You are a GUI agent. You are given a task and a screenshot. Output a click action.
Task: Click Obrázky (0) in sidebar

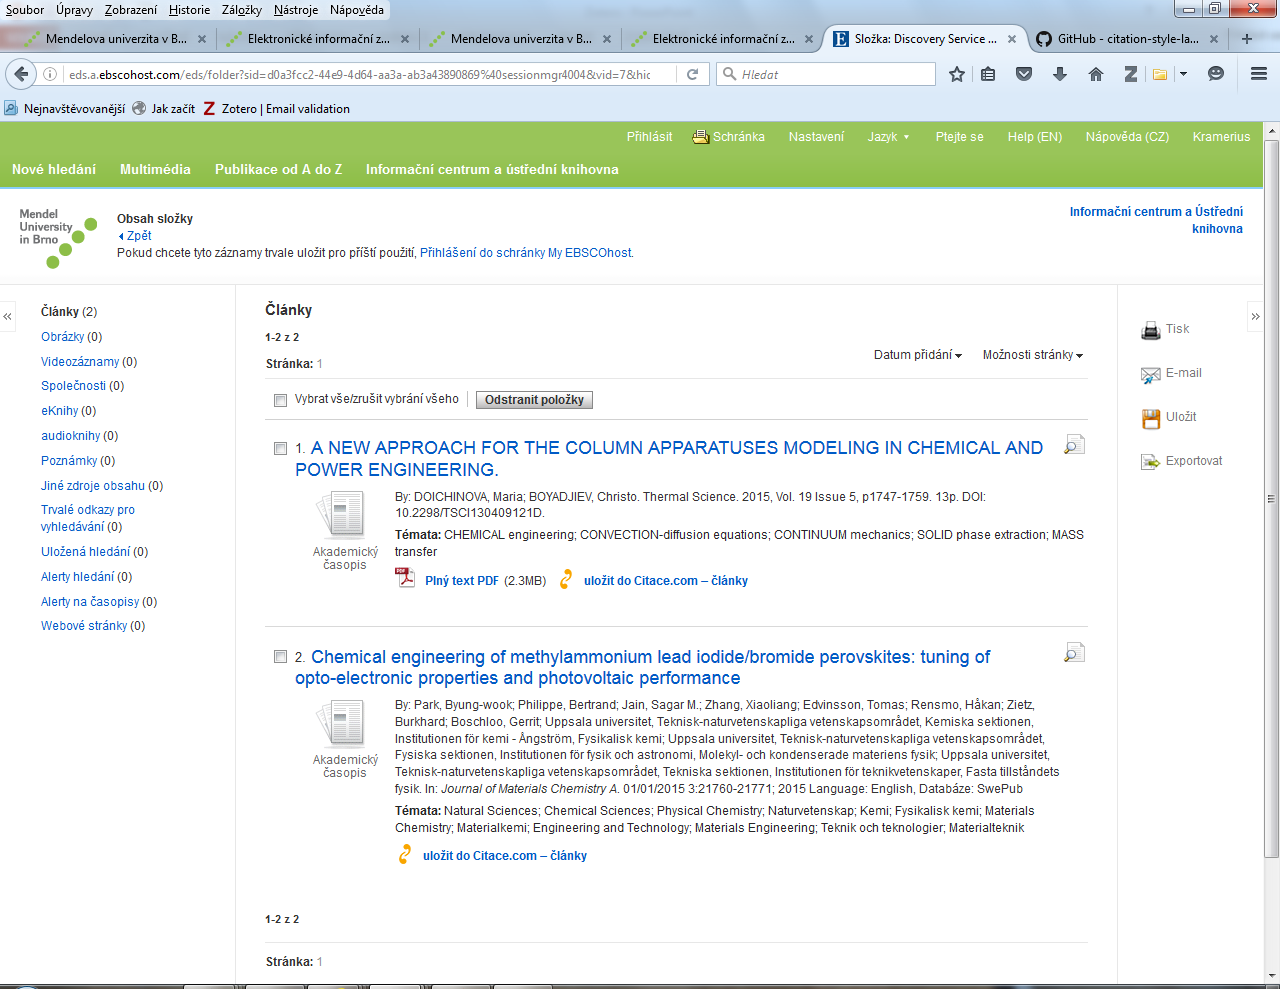71,337
